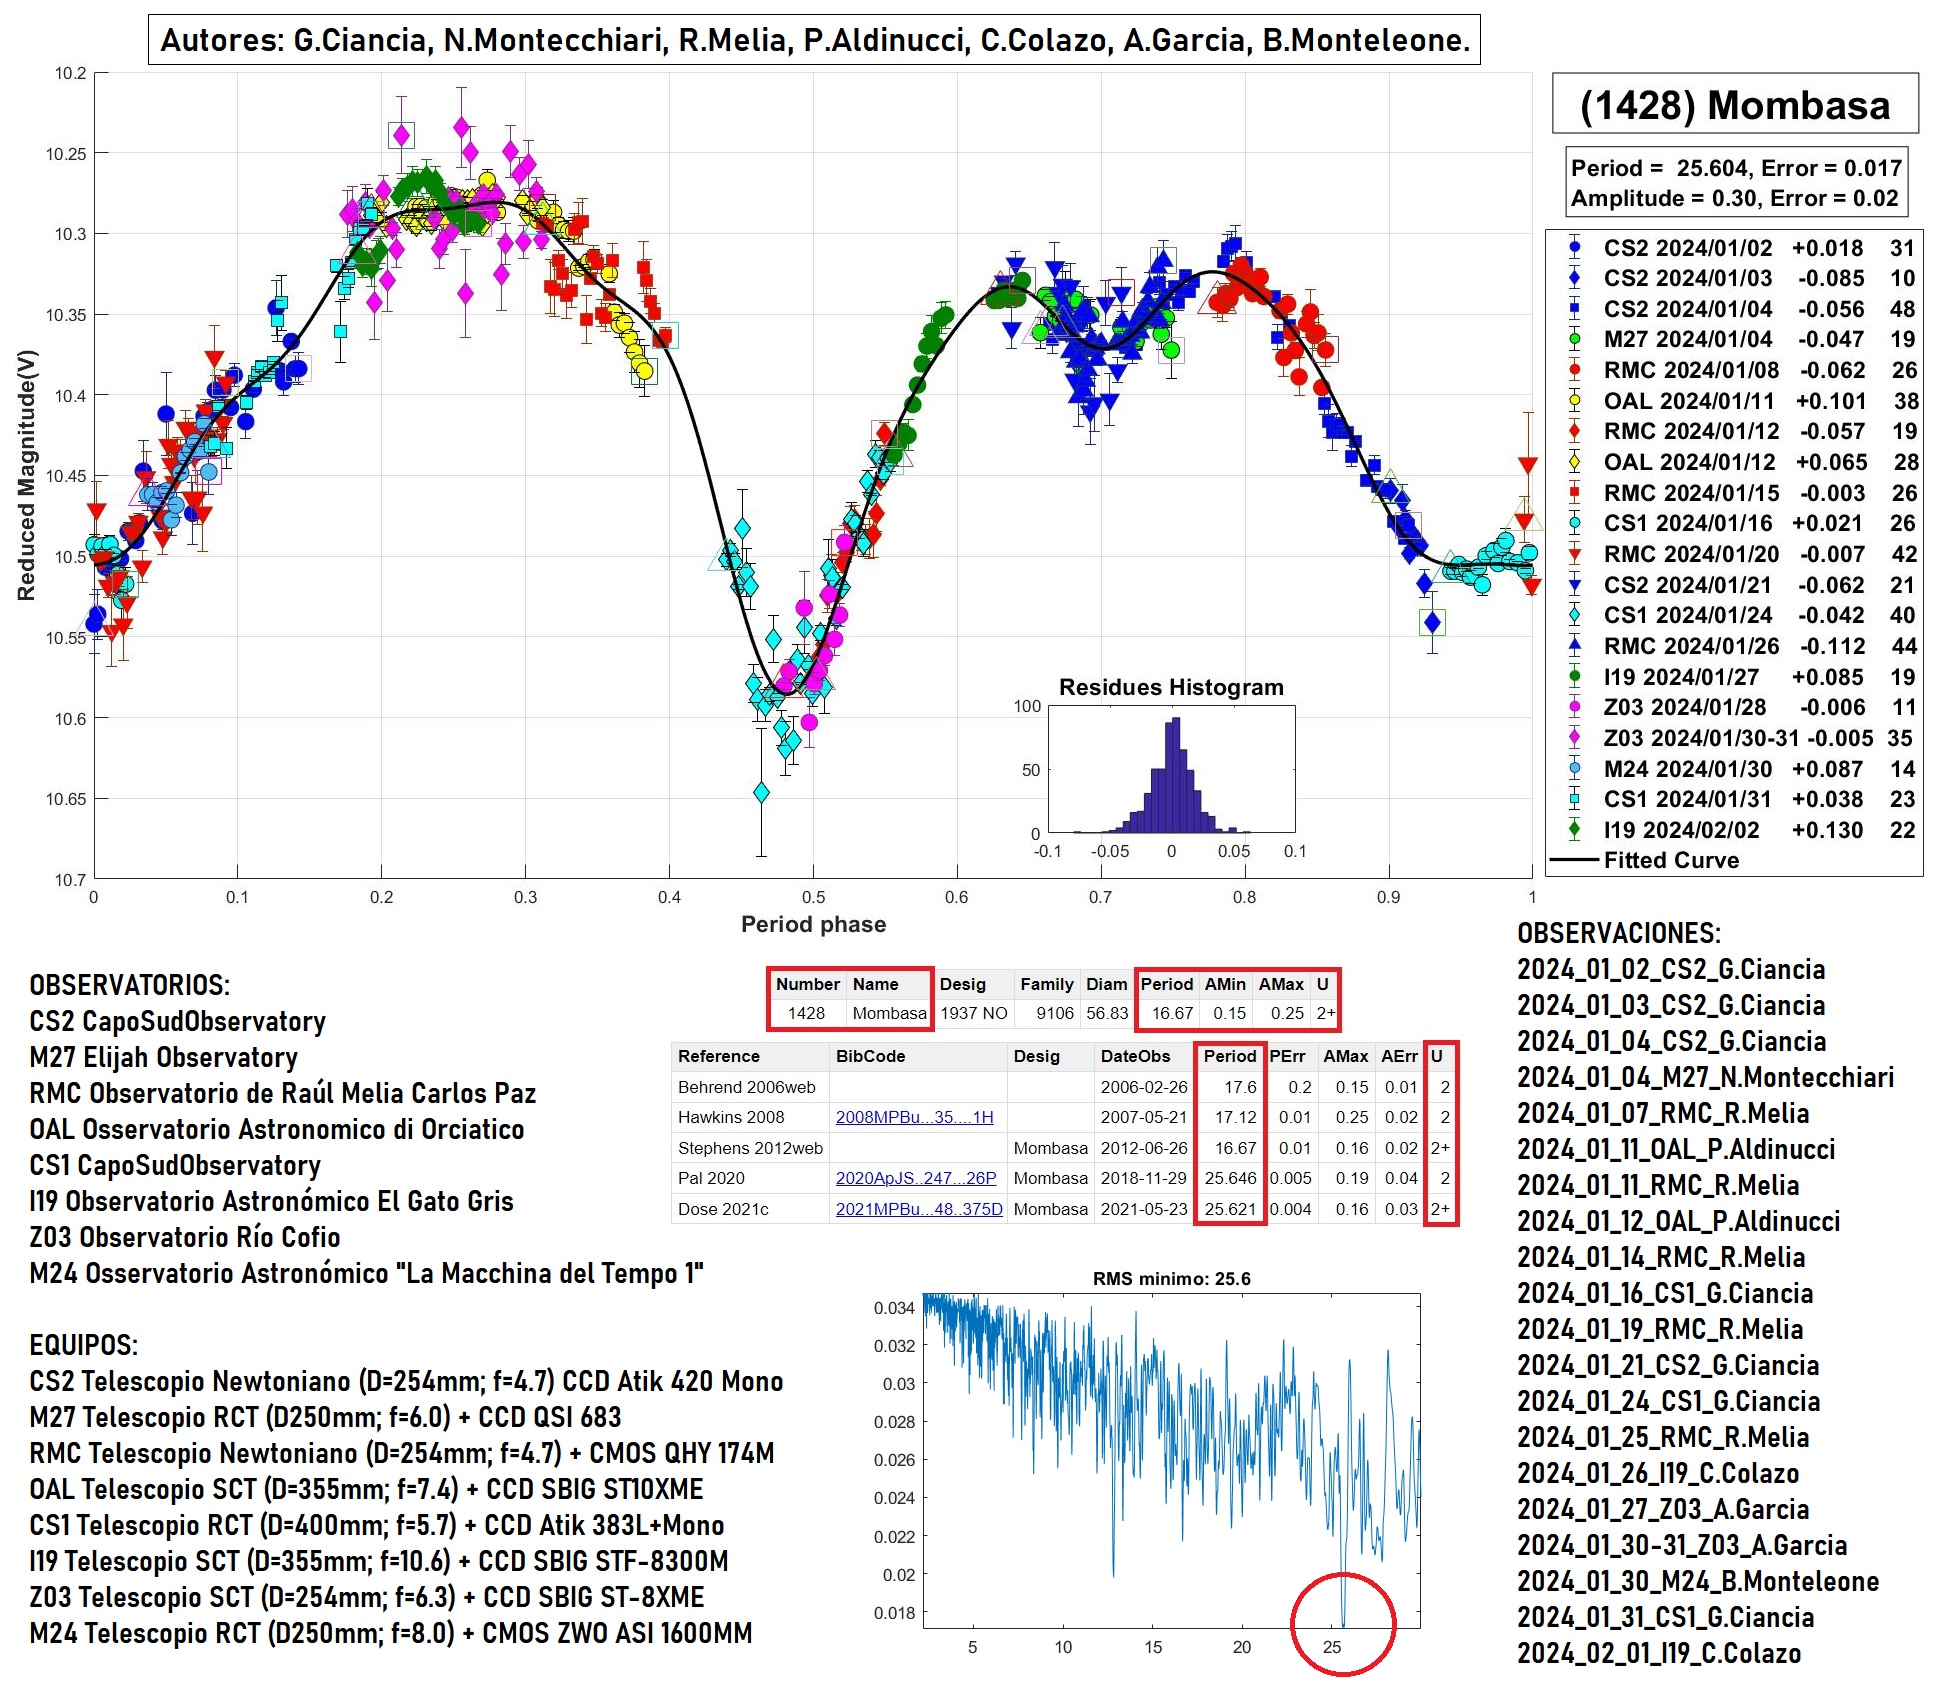Image resolution: width=1945 pixels, height=1693 pixels.
Task: Click the blue square marker beside CS2 2024/01/04
Action: coord(1575,309)
